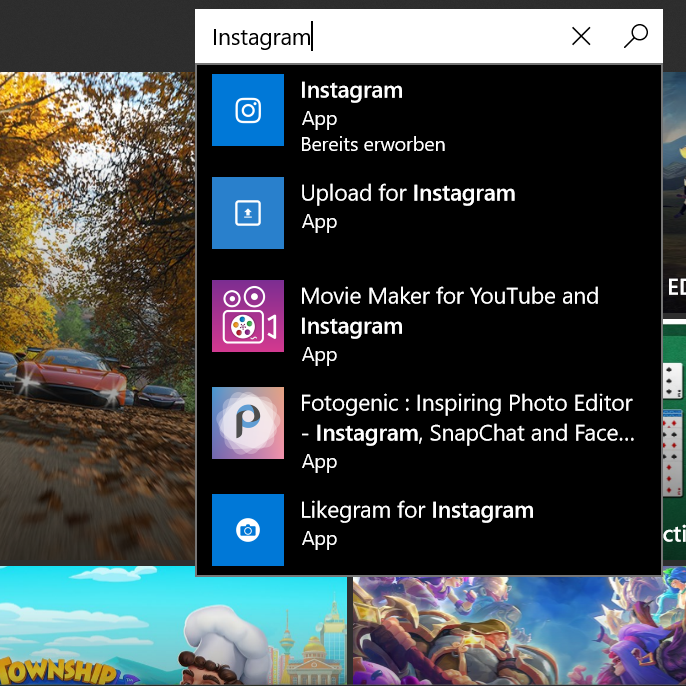
Task: Open the fantasy heroes game tile
Action: 519,631
